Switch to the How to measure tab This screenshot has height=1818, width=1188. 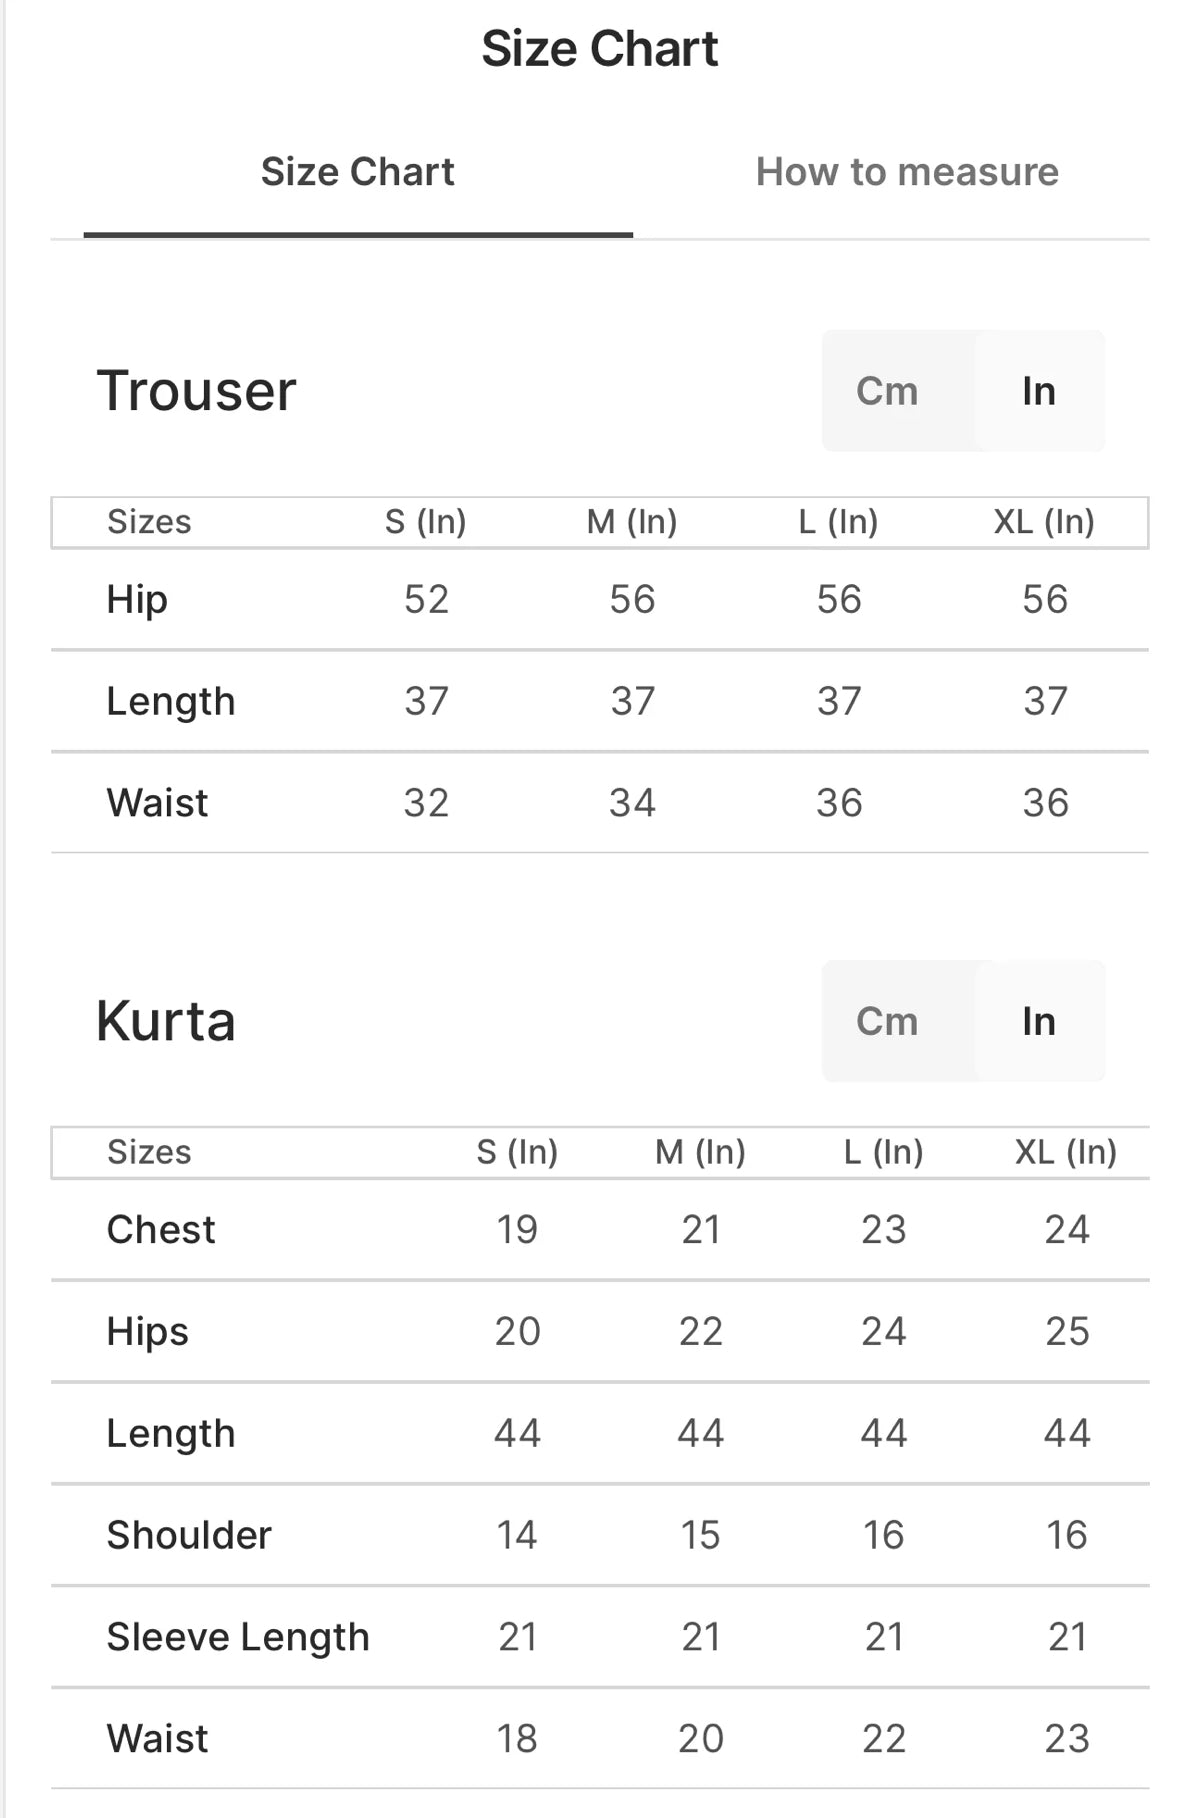pos(906,172)
